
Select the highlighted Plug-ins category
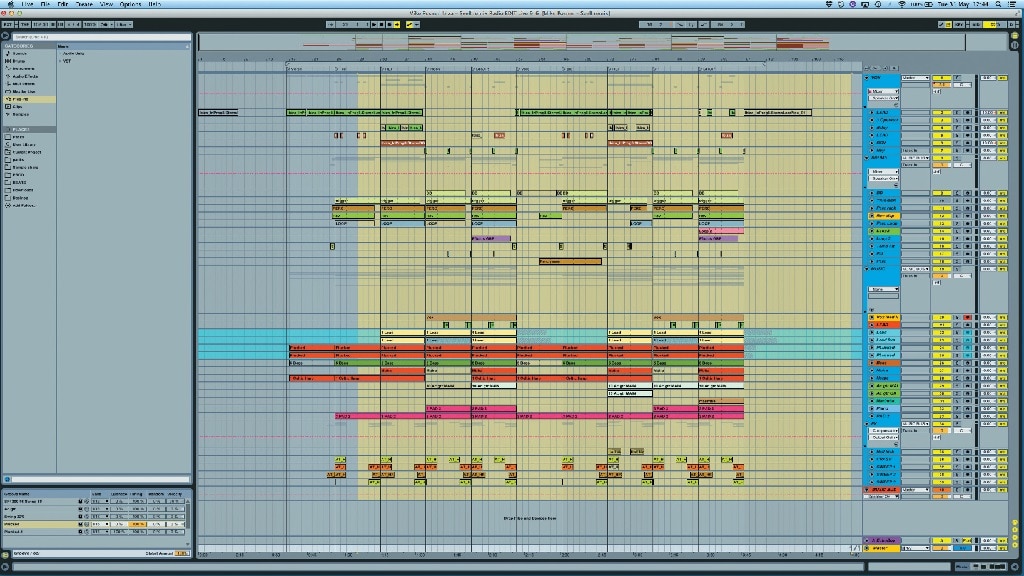pos(29,99)
